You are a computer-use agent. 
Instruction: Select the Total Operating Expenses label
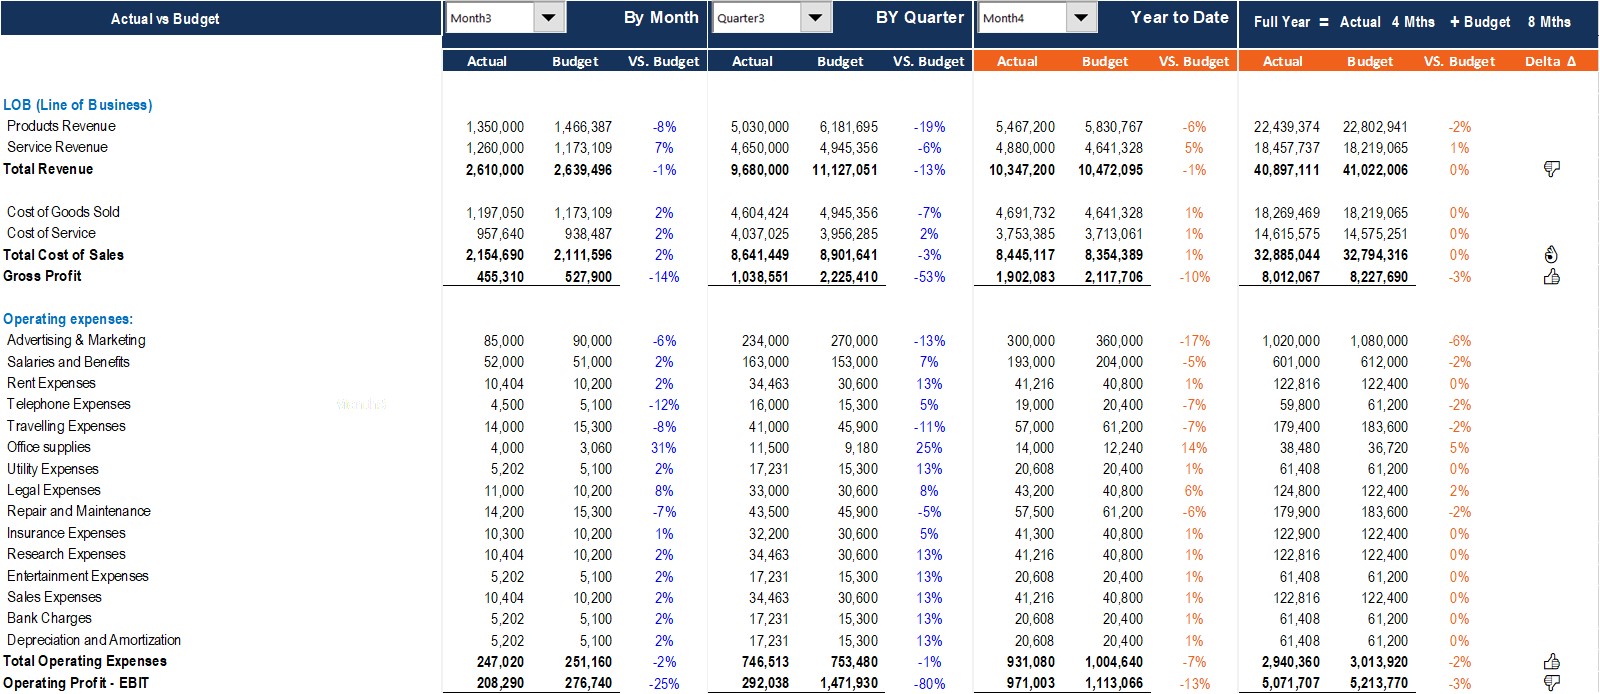(85, 661)
